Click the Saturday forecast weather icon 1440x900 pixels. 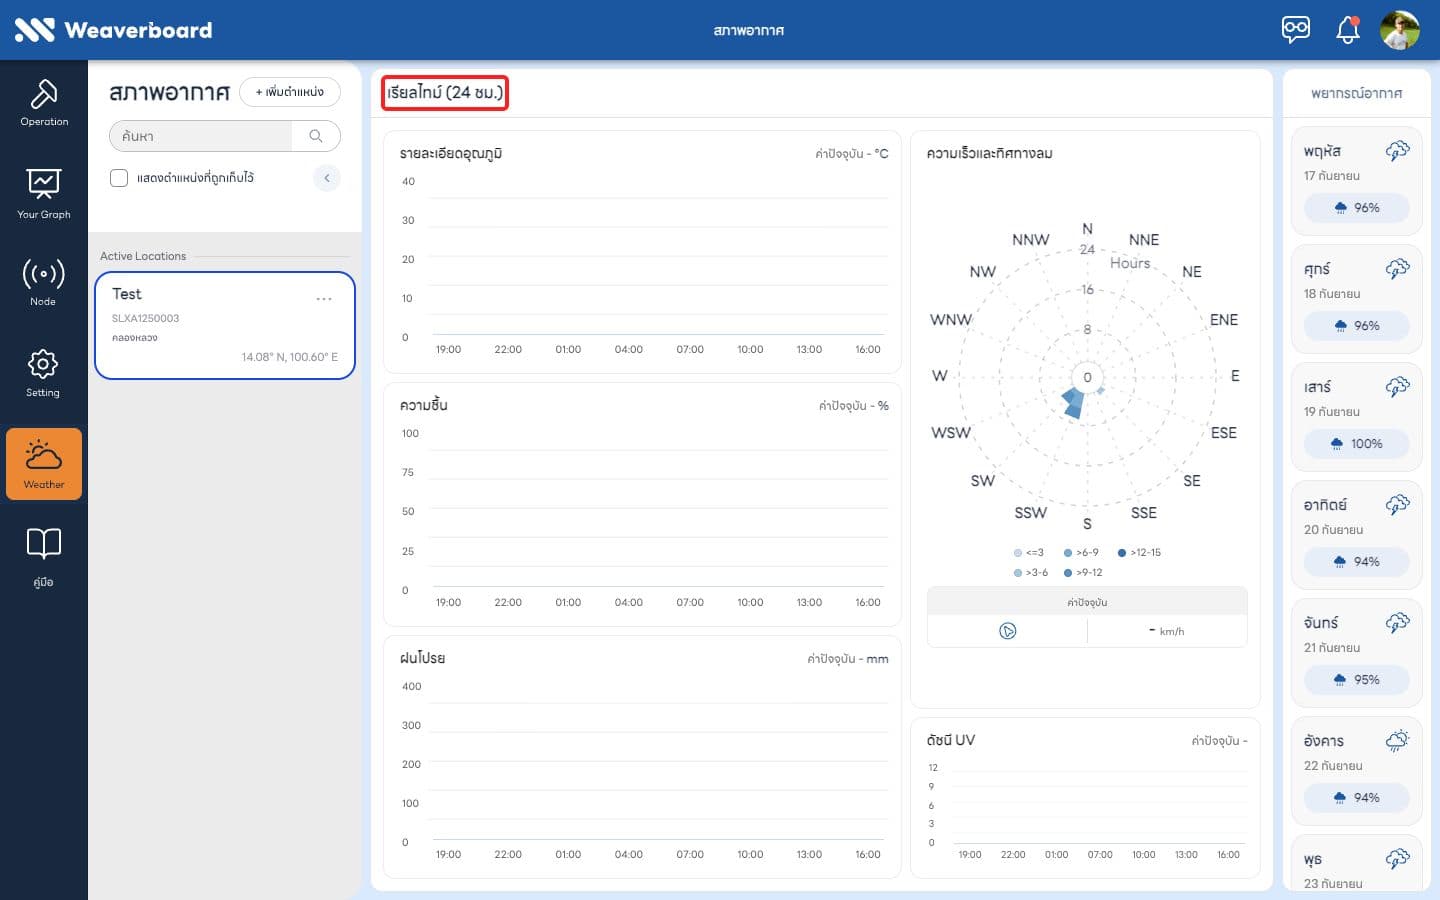tap(1397, 387)
